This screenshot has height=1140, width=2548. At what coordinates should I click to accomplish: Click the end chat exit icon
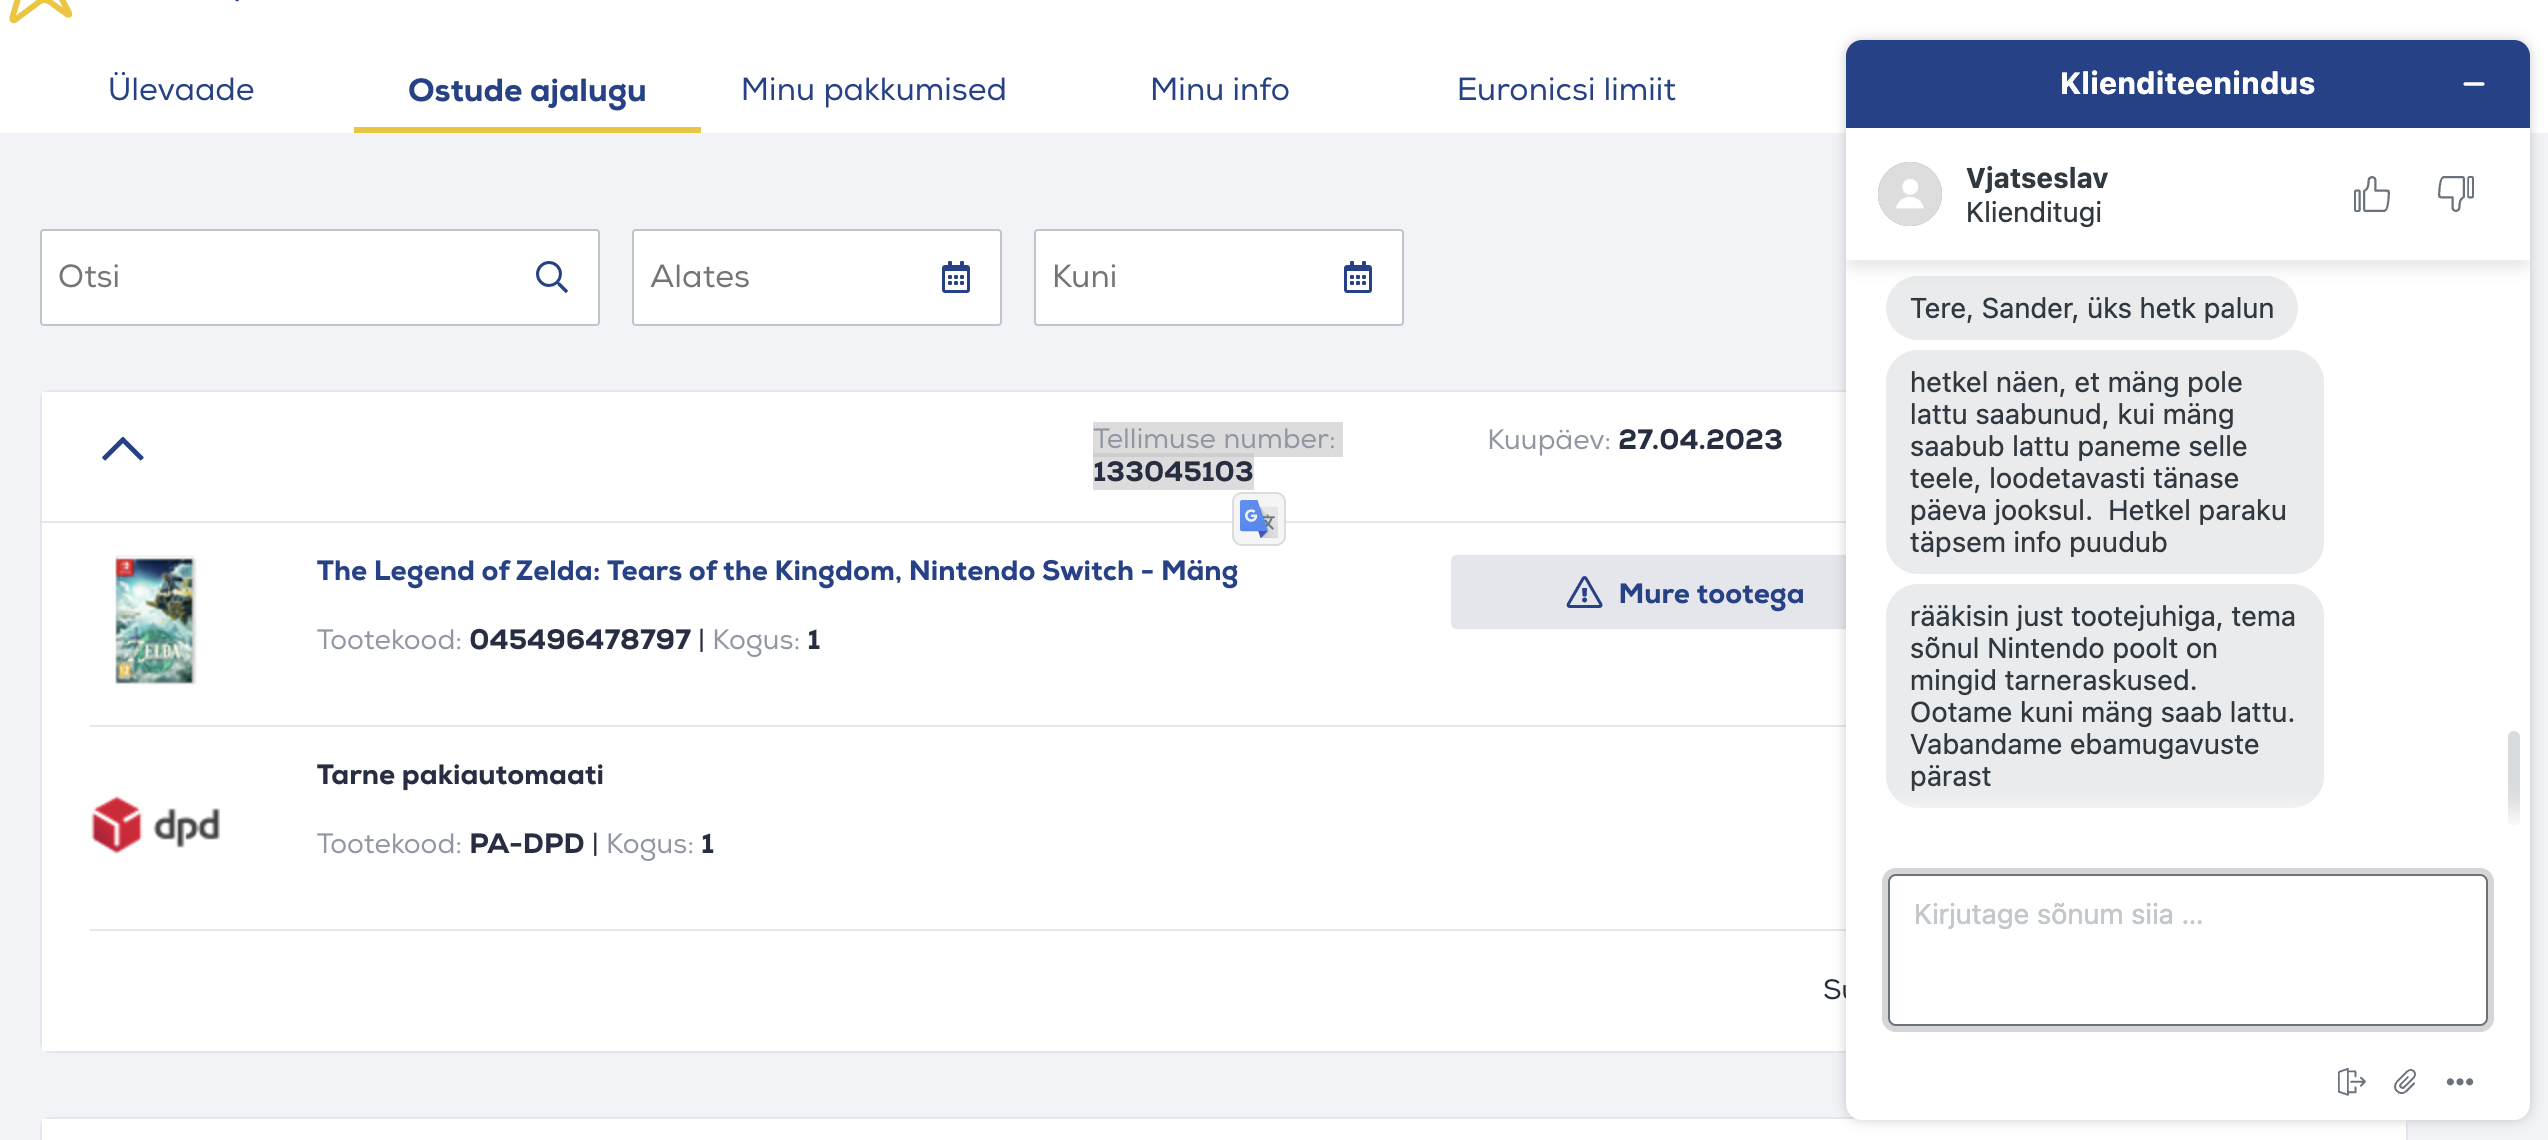[2351, 1082]
